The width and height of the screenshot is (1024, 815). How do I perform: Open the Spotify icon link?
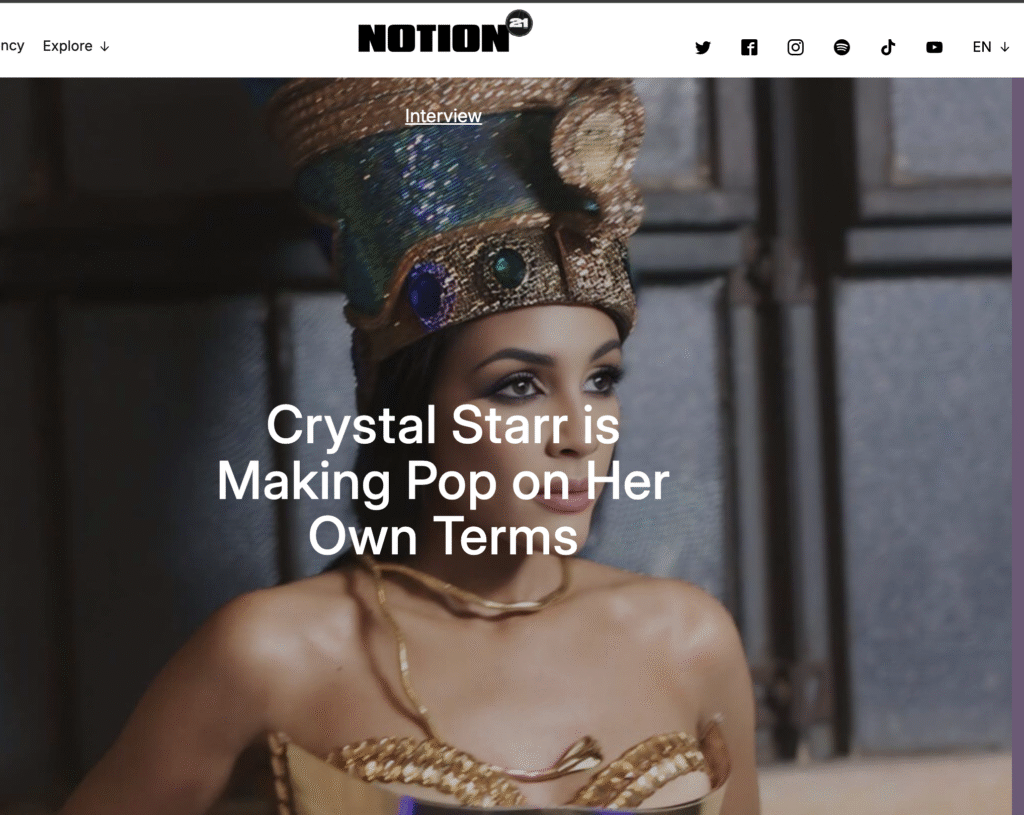(x=842, y=47)
